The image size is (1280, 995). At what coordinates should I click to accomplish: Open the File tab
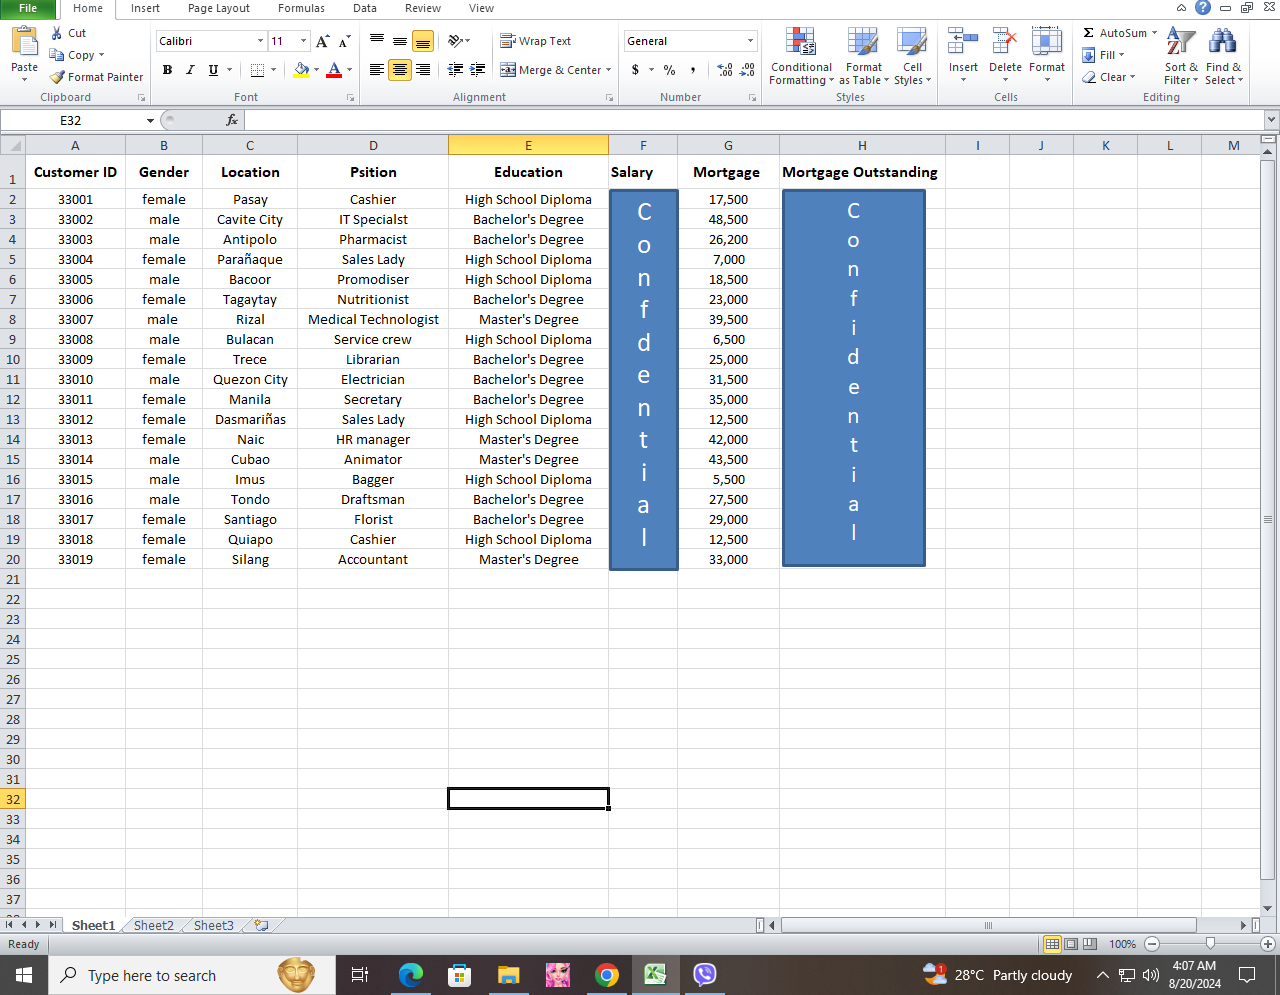point(28,8)
